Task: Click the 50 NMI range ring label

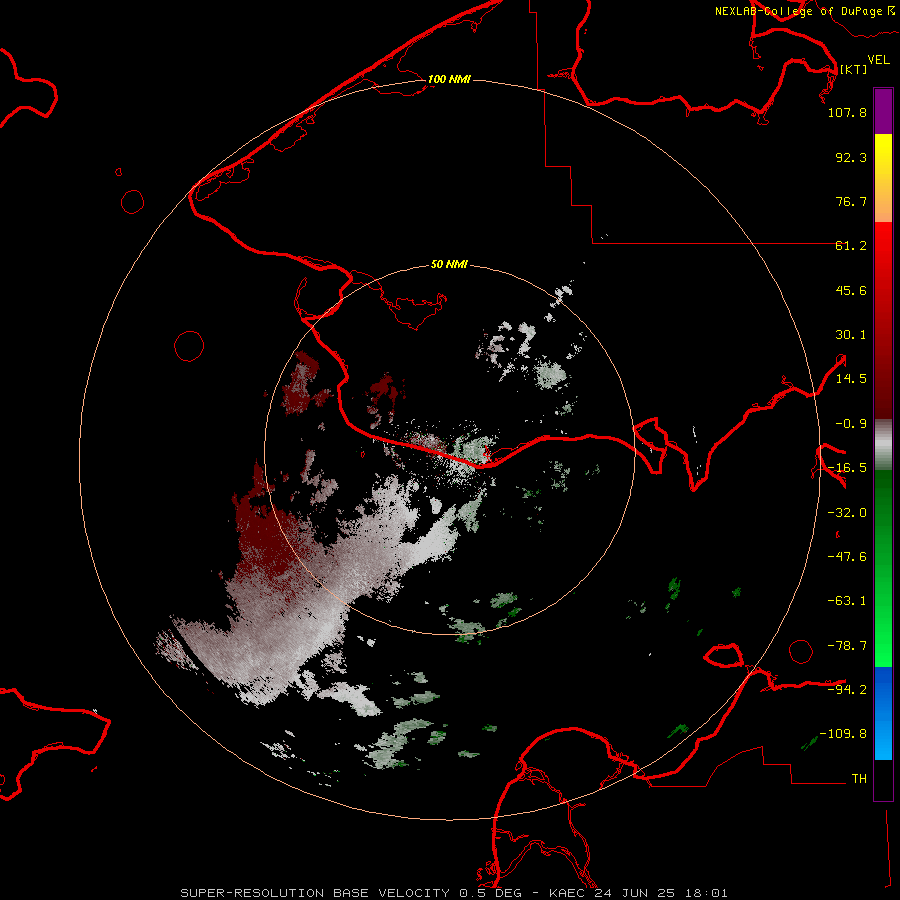Action: (x=449, y=265)
